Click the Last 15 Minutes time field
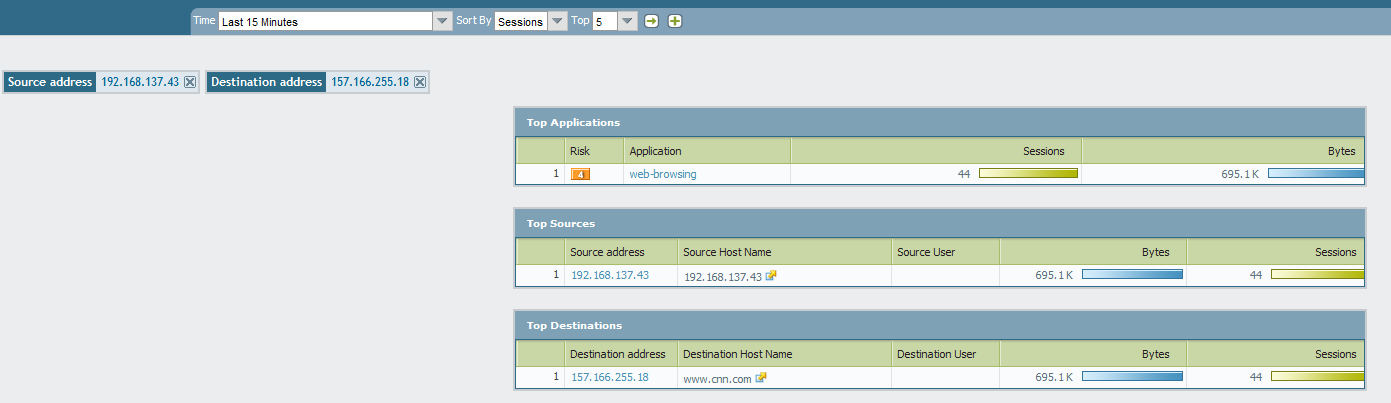This screenshot has width=1391, height=403. click(x=325, y=21)
